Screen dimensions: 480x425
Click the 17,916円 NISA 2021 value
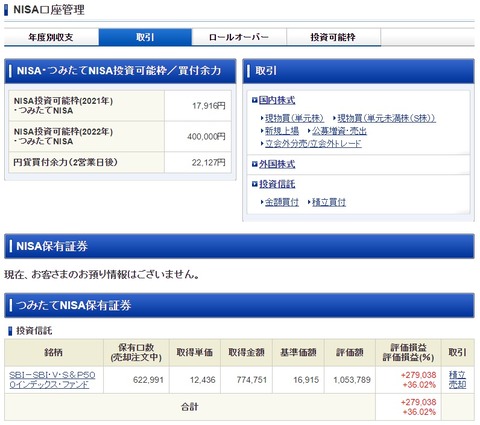click(209, 106)
